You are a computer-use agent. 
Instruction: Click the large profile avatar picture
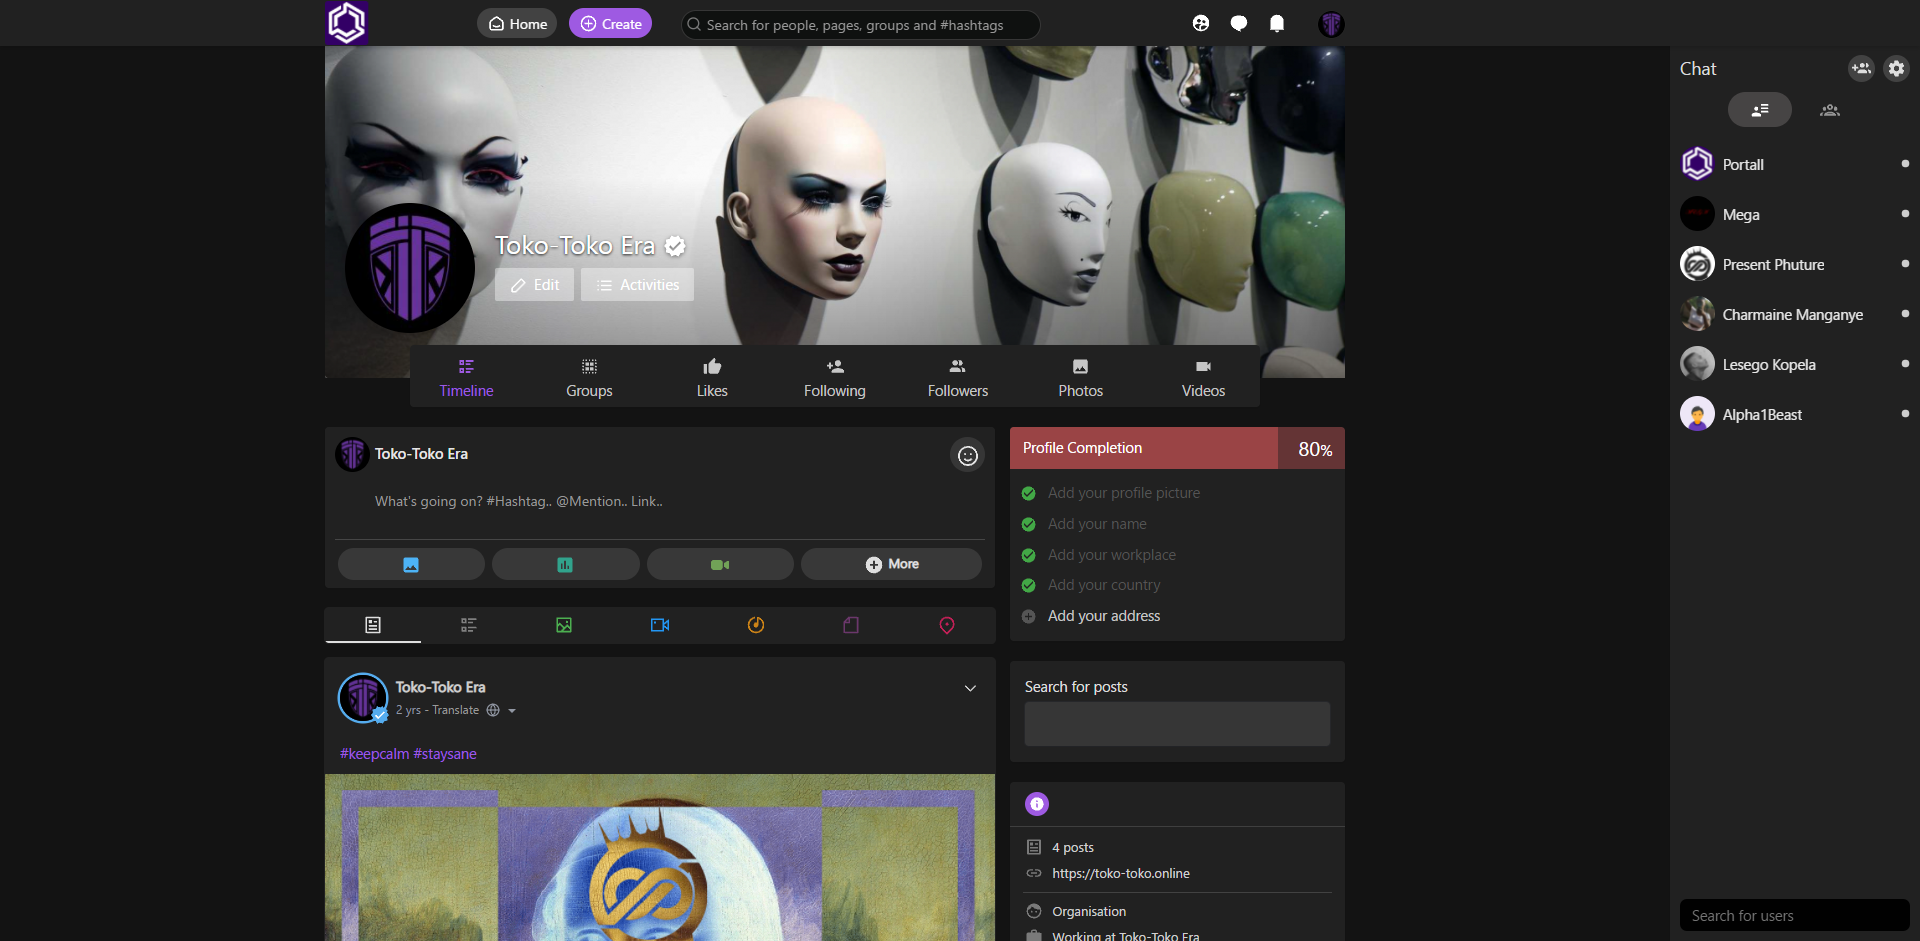click(x=410, y=268)
